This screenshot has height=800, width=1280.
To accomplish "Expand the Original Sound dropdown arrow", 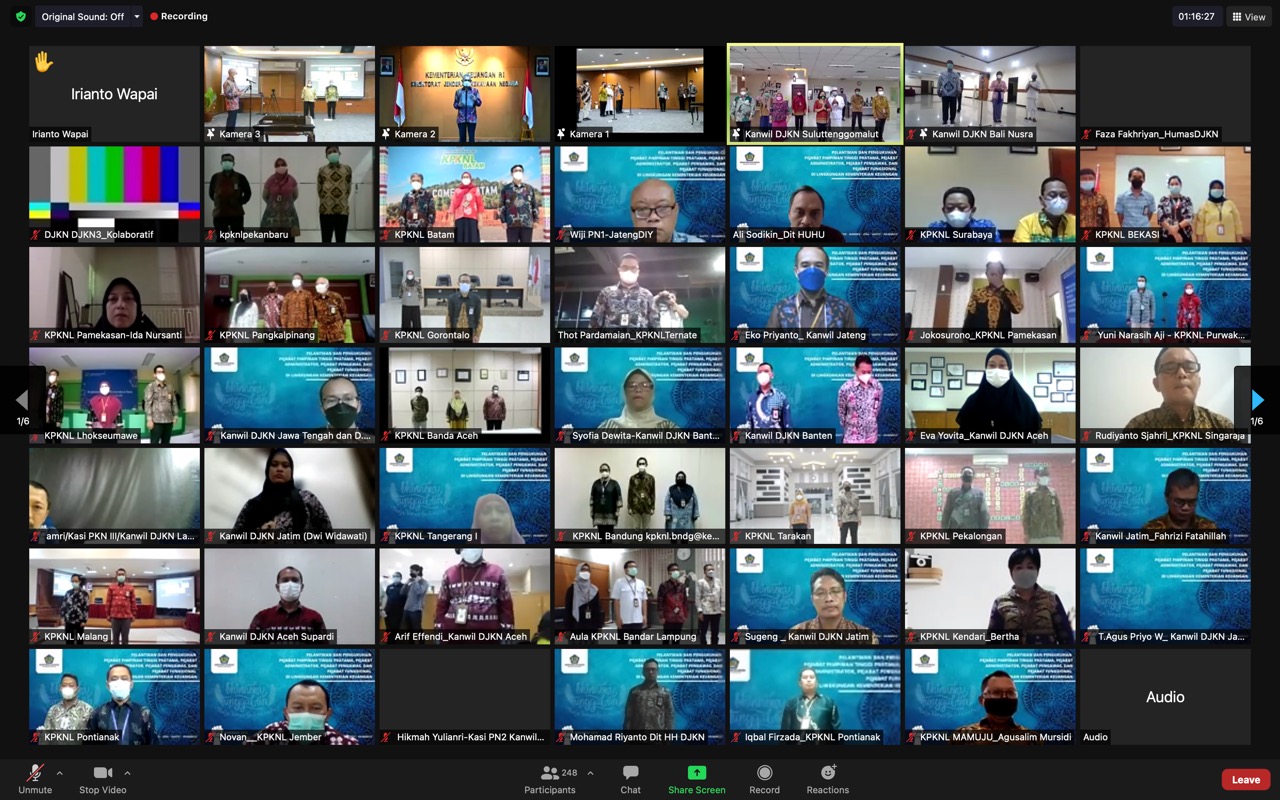I will [x=137, y=17].
